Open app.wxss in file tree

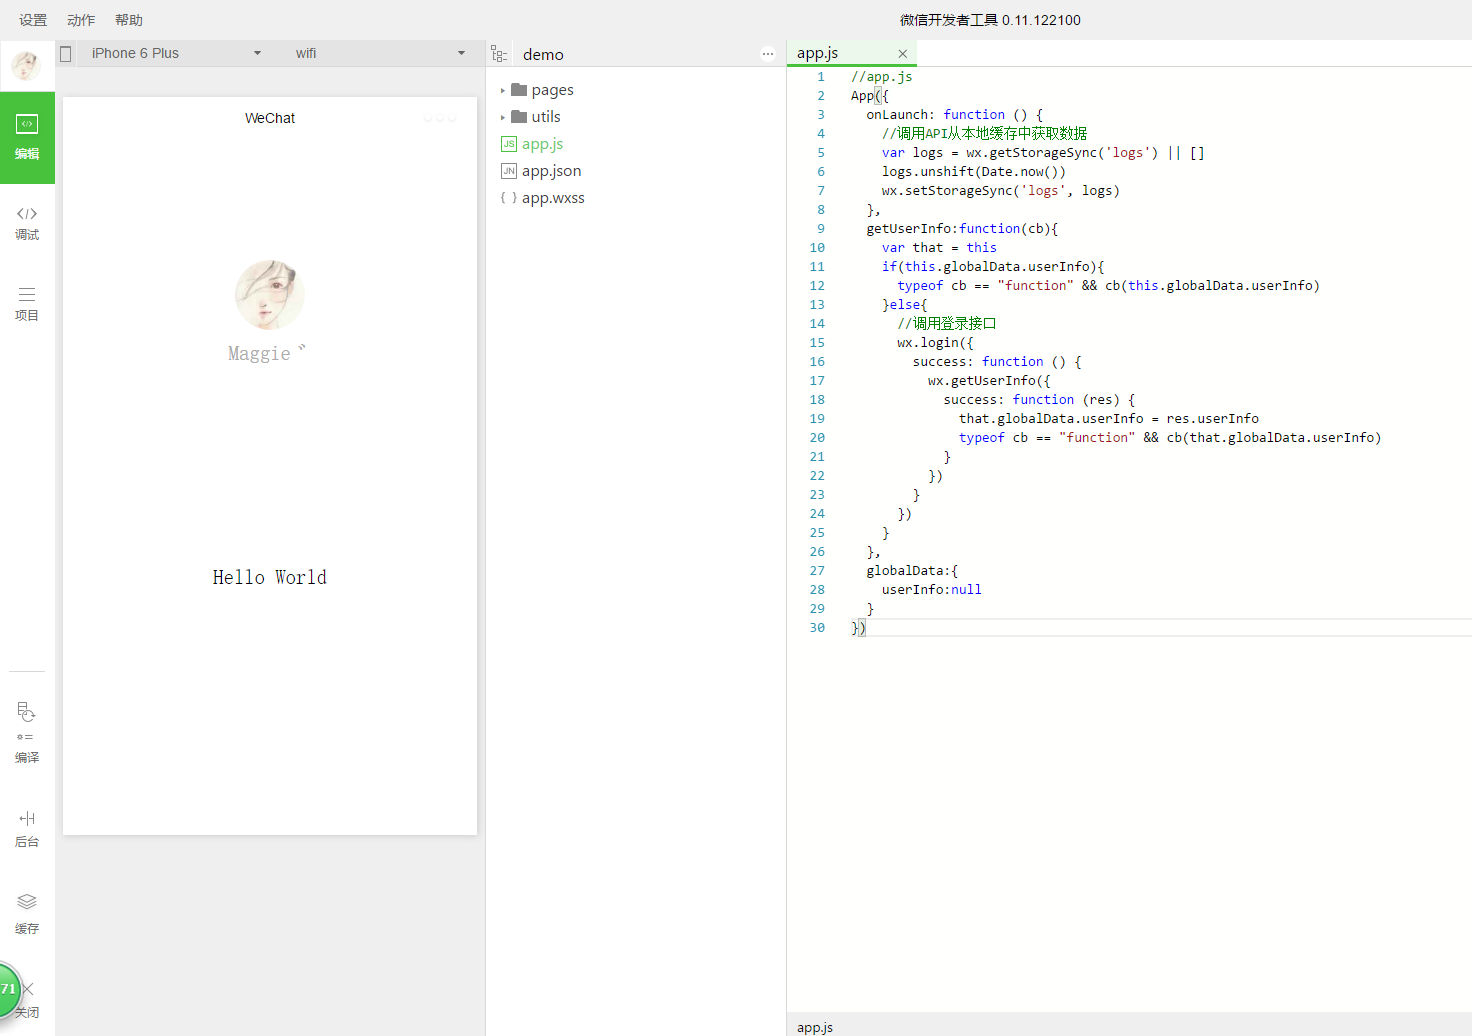pyautogui.click(x=553, y=198)
